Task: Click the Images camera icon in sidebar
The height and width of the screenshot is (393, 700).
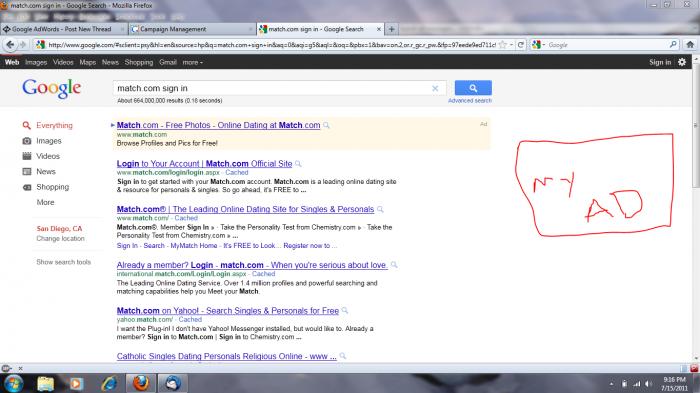Action: (x=27, y=141)
